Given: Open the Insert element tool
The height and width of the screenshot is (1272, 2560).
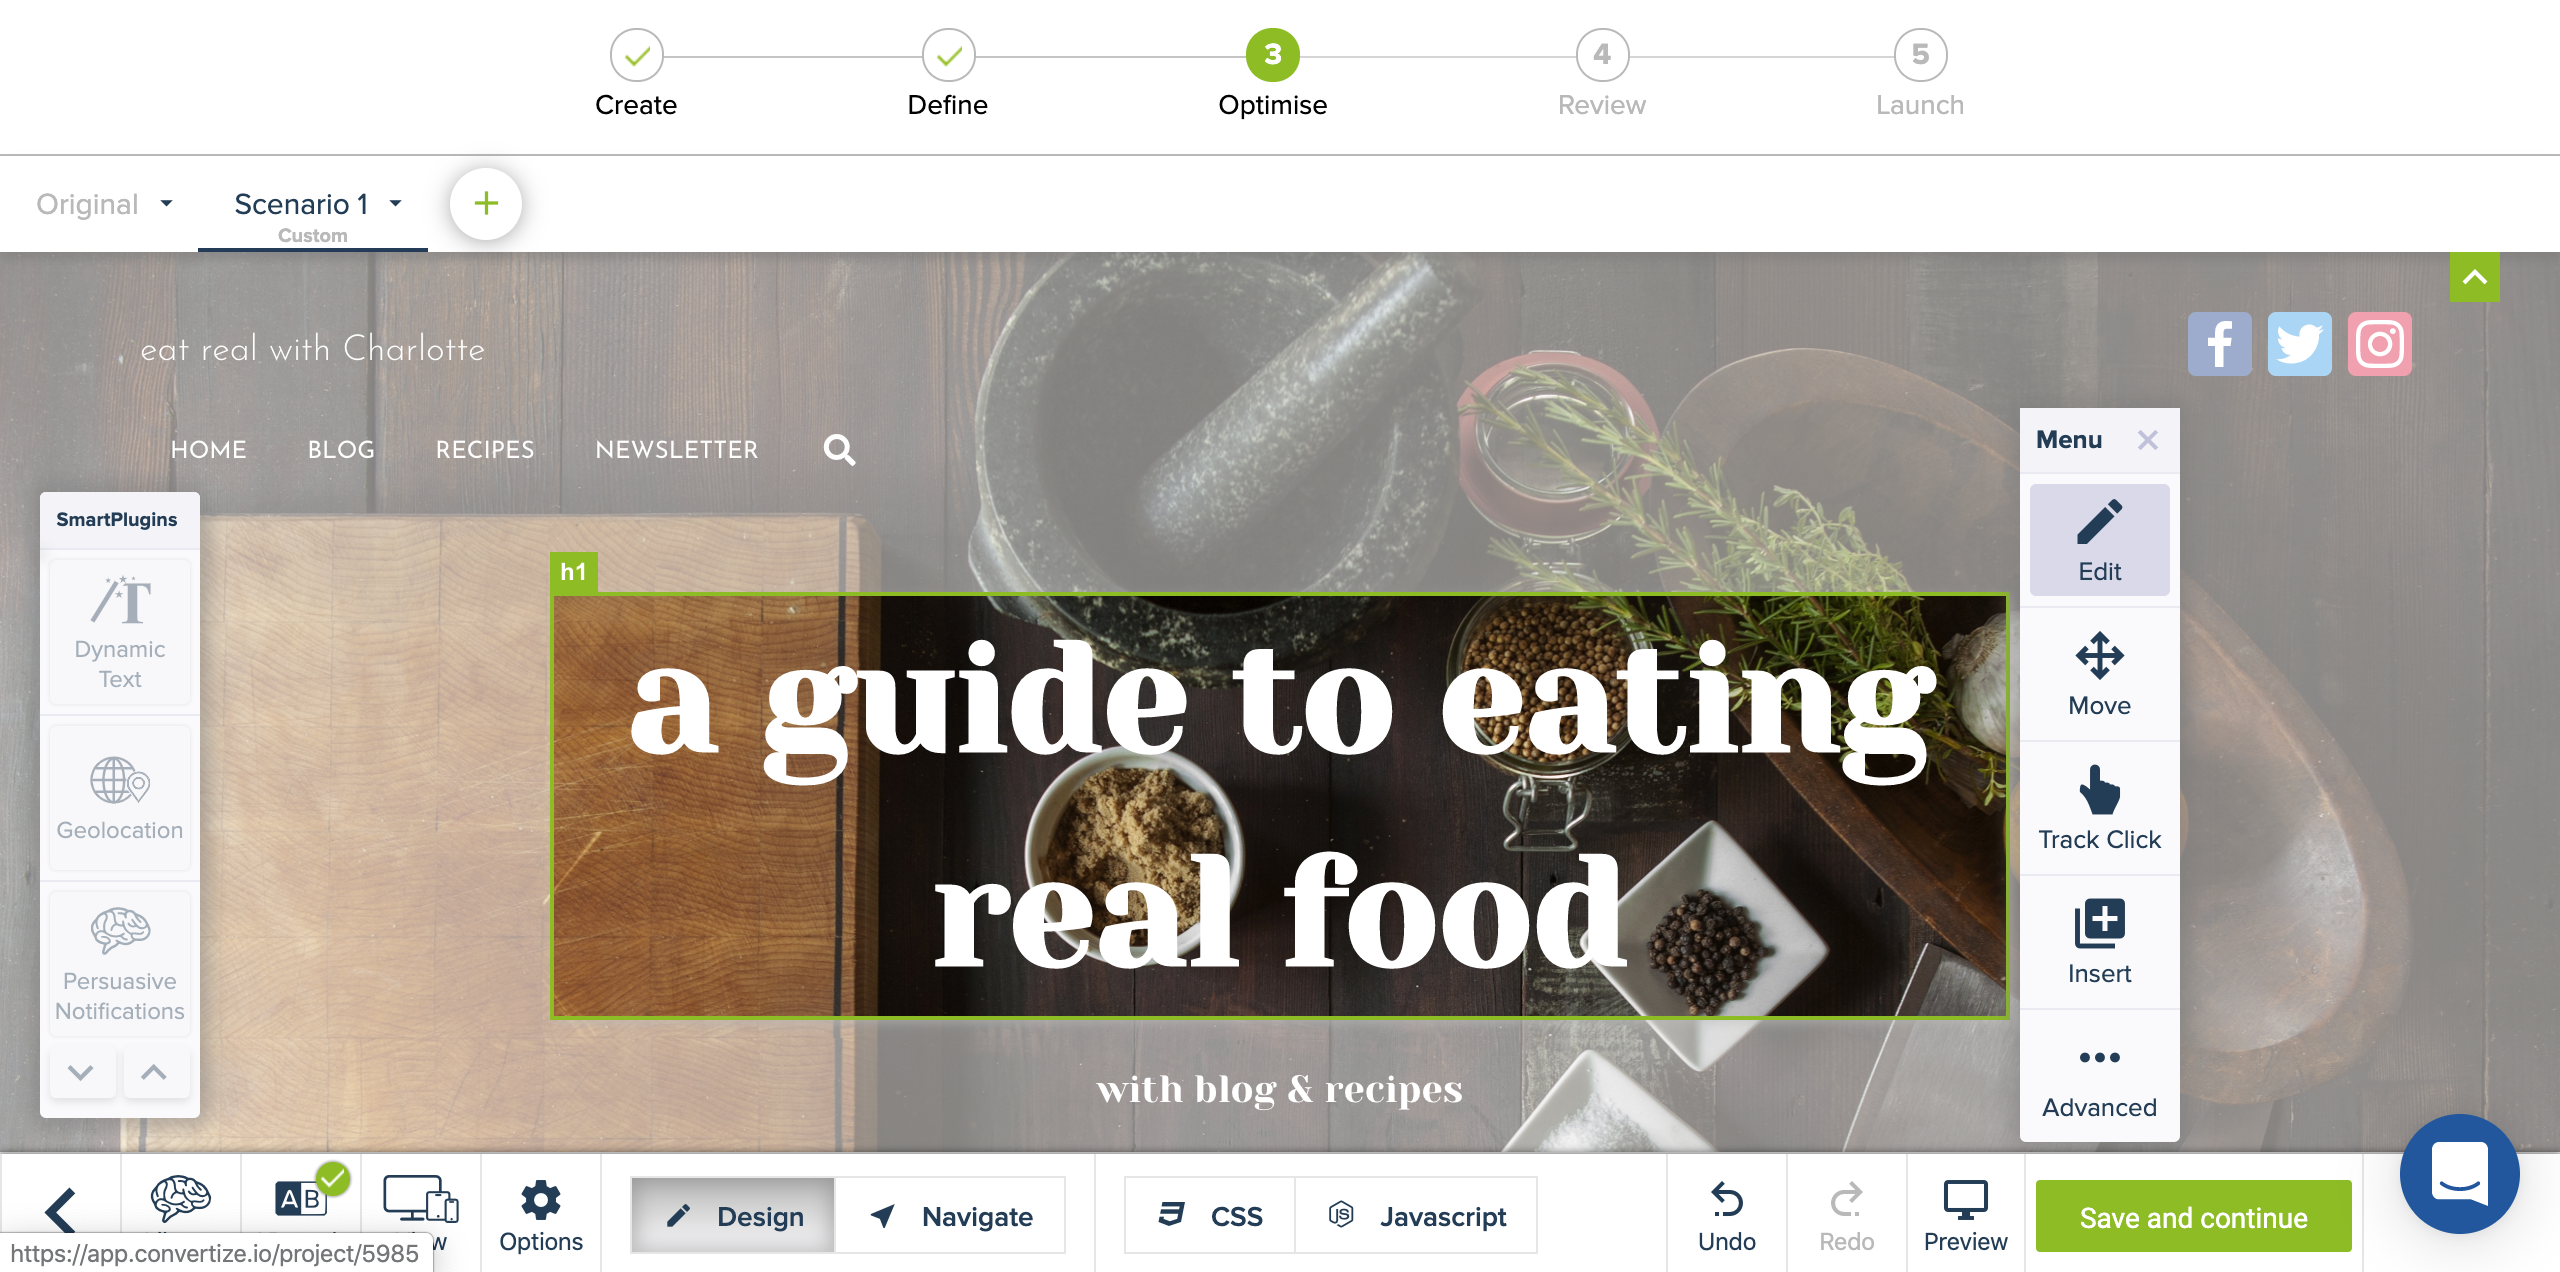Looking at the screenshot, I should (x=2099, y=942).
